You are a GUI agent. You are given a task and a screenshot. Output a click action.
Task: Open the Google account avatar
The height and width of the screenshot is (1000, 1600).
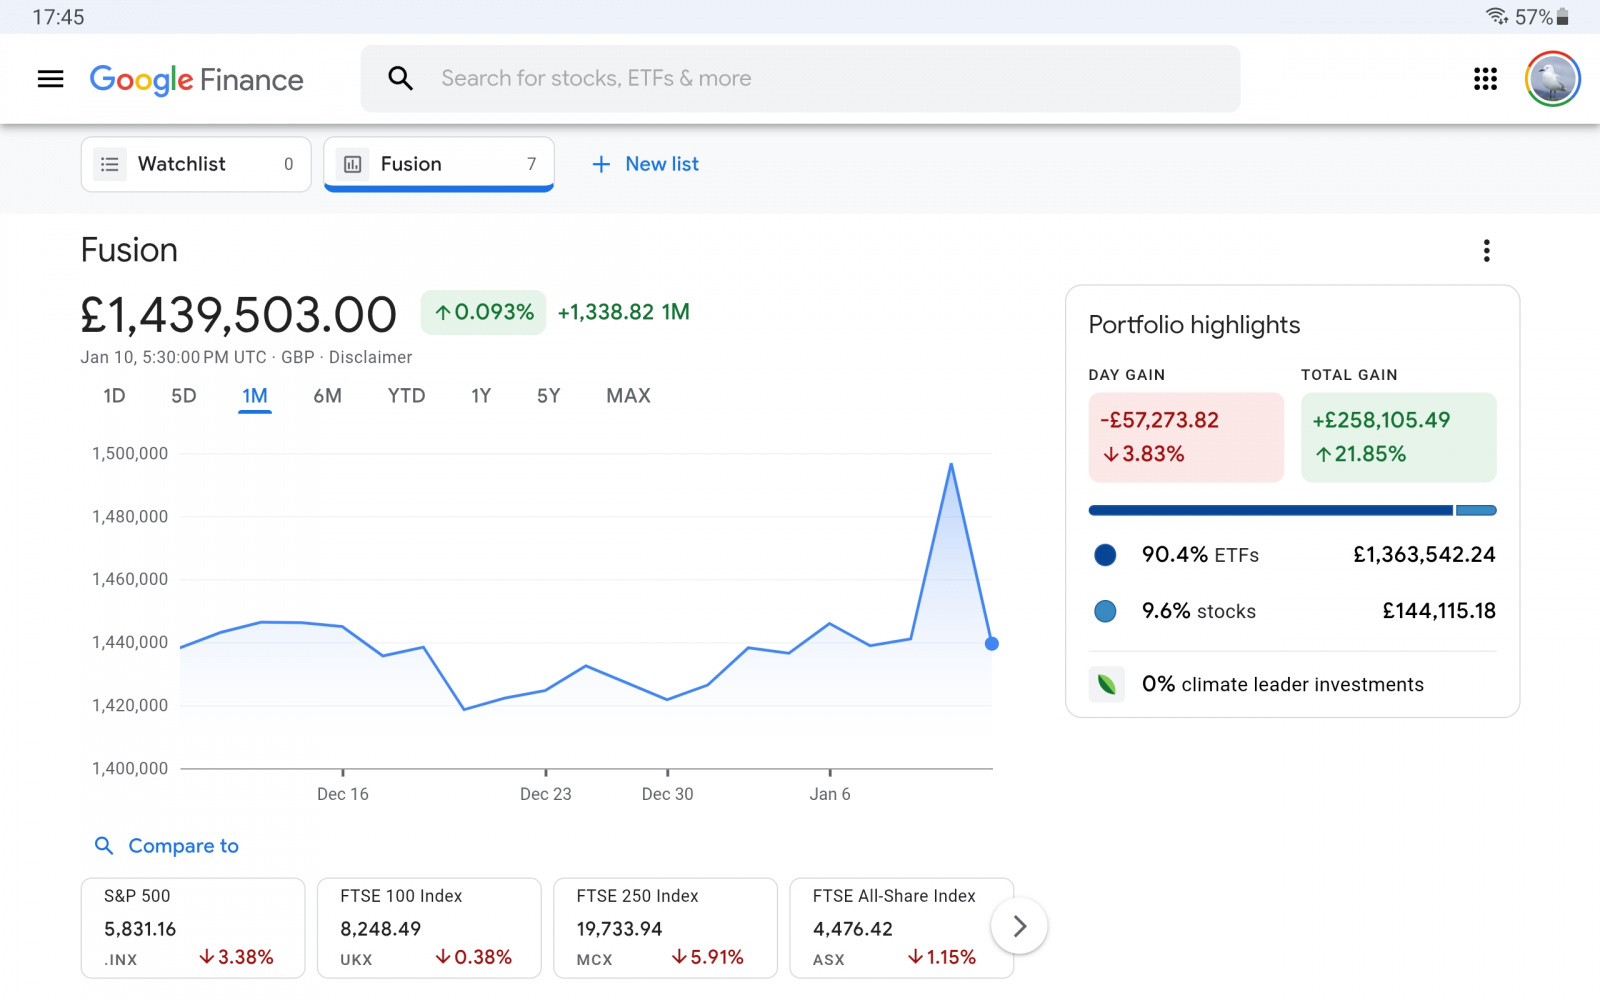[x=1552, y=79]
